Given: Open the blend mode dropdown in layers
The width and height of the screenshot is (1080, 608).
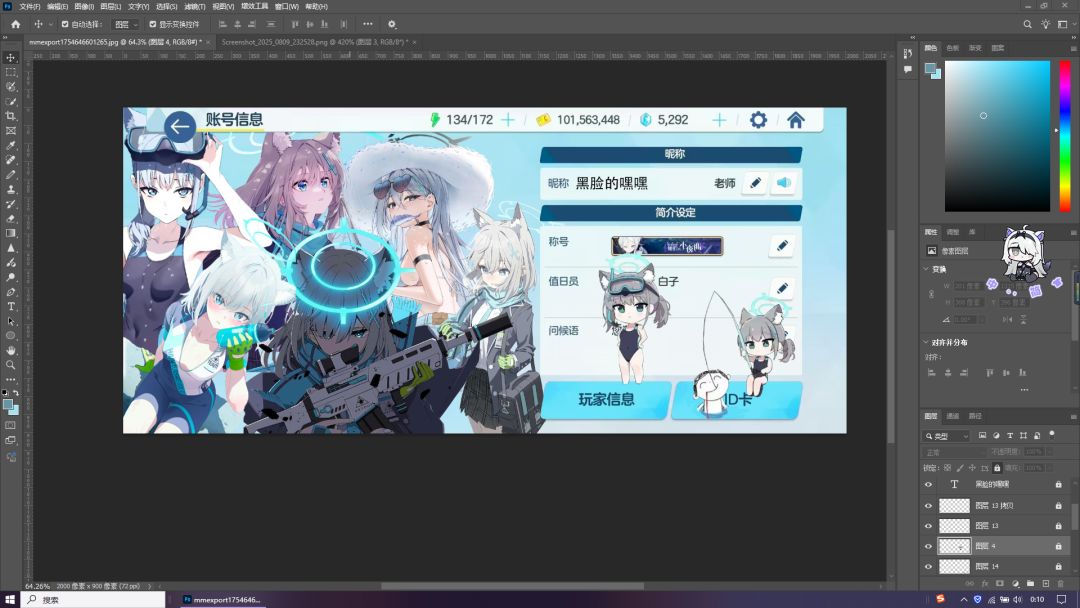Looking at the screenshot, I should (954, 452).
